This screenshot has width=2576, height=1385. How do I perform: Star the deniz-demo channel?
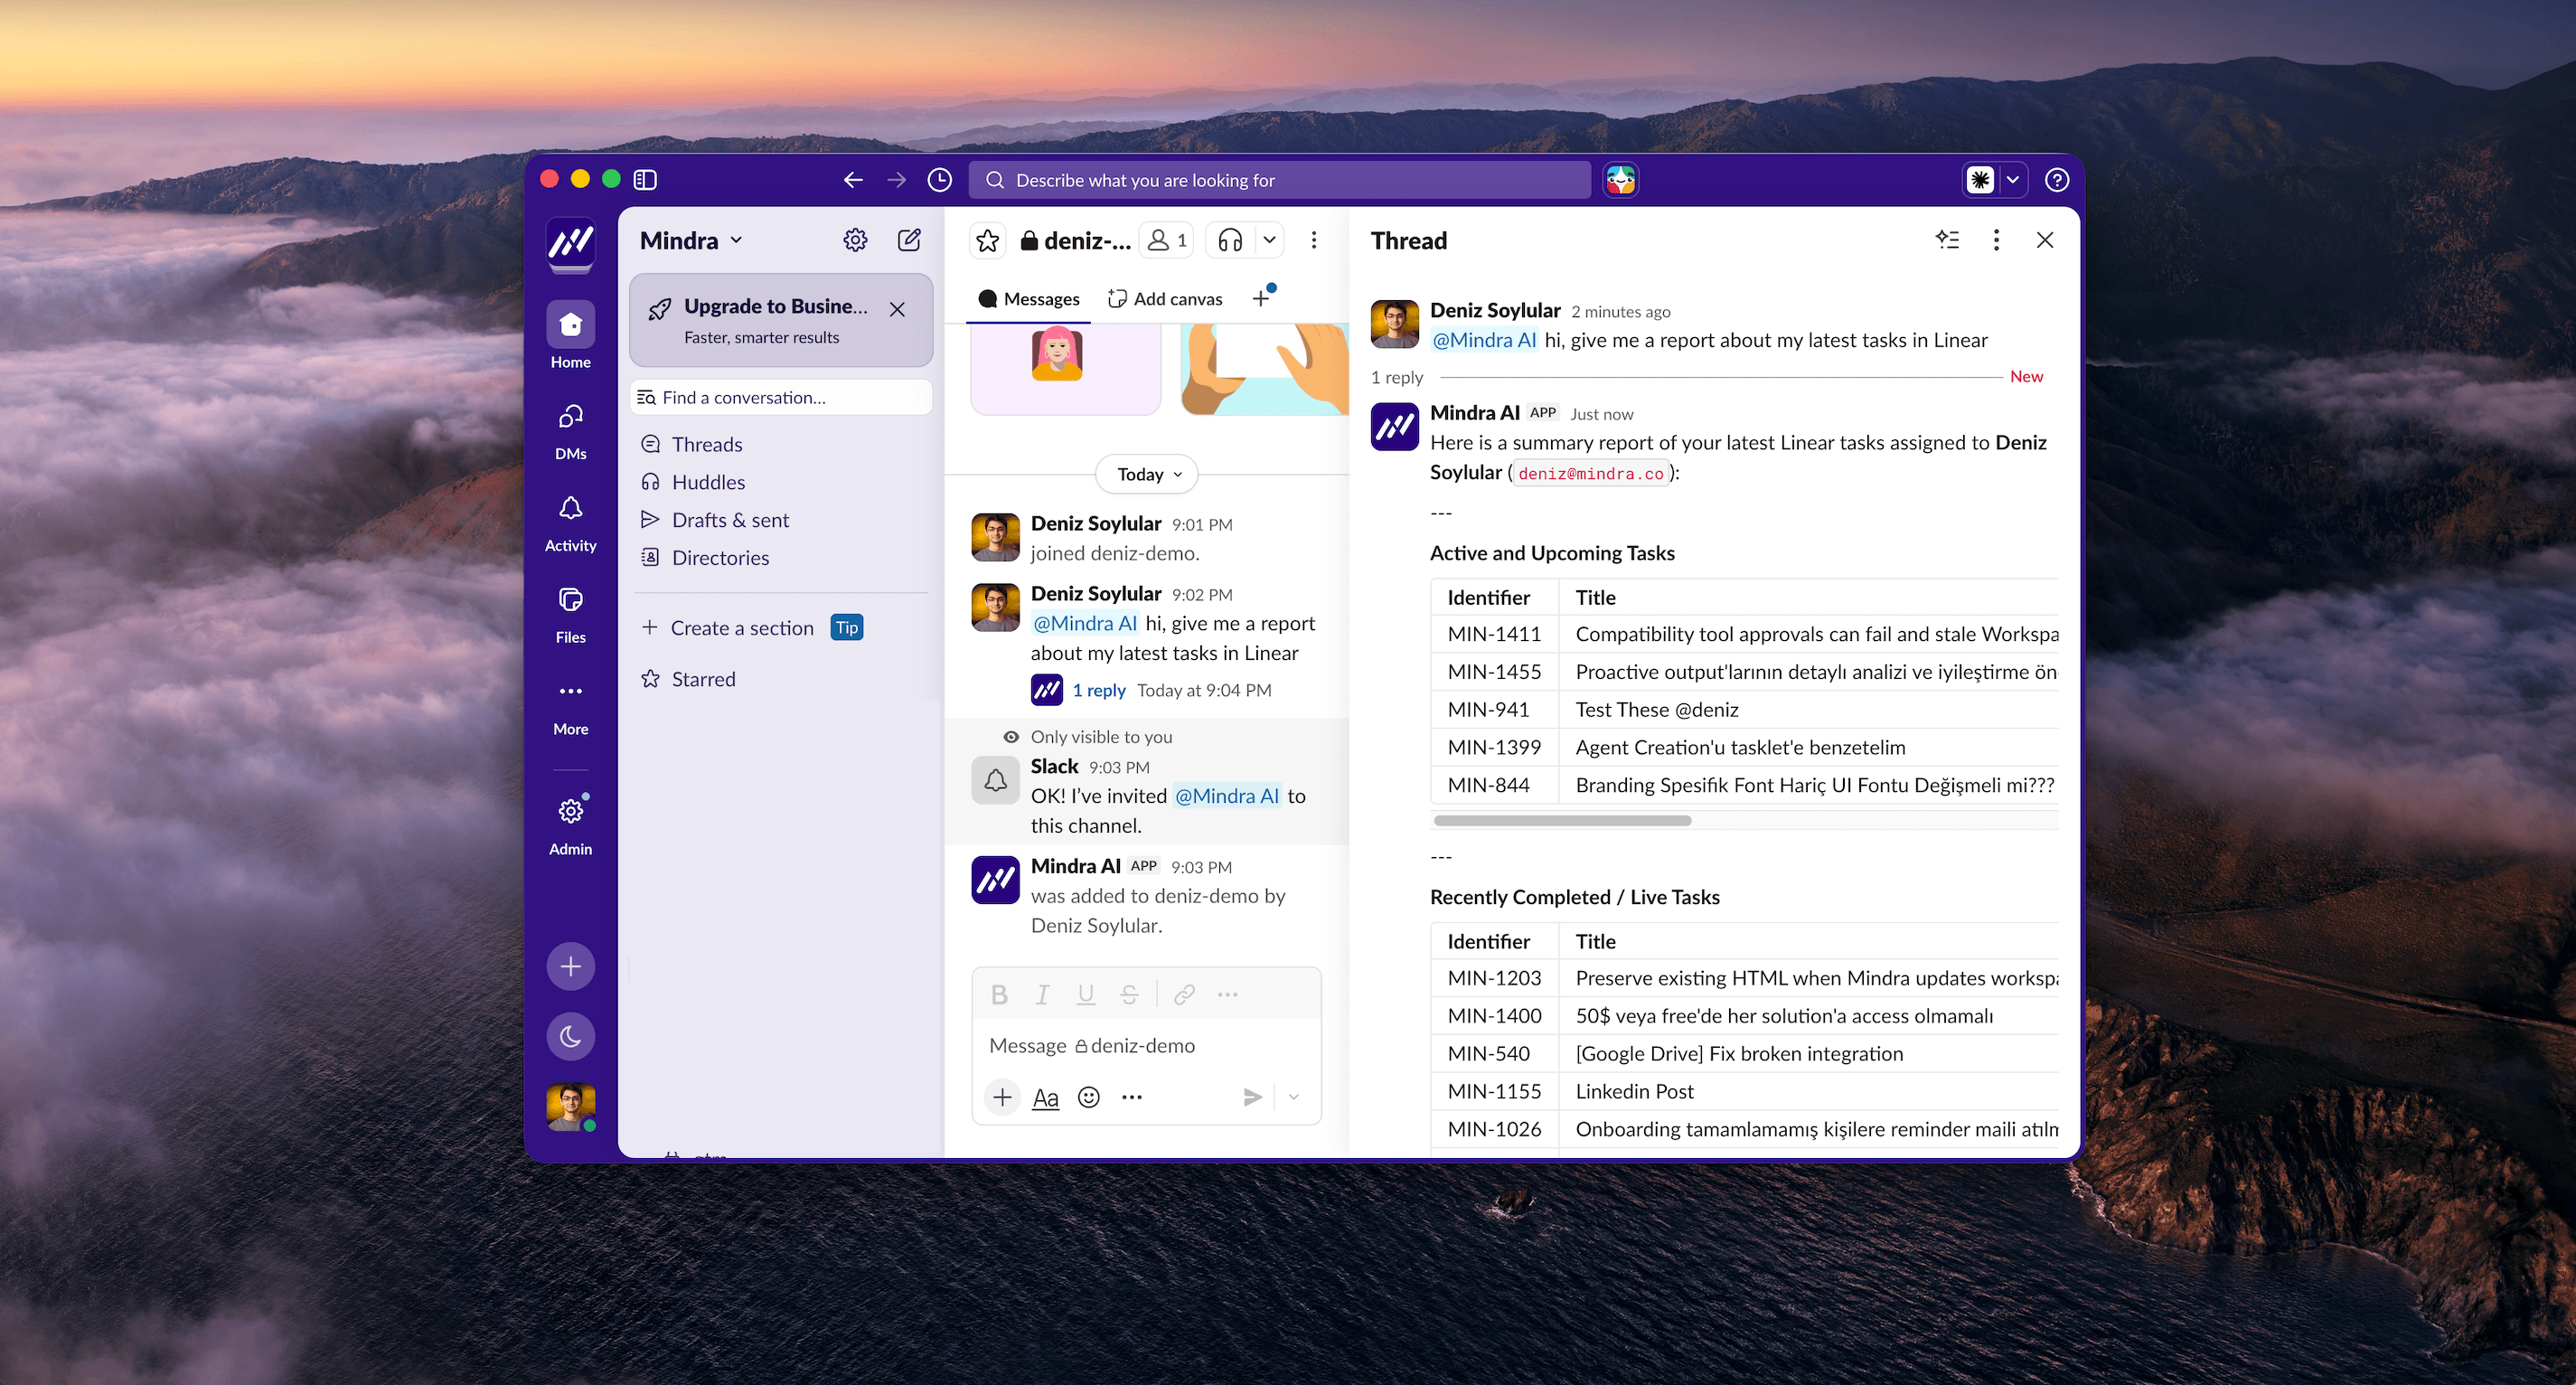pos(987,240)
